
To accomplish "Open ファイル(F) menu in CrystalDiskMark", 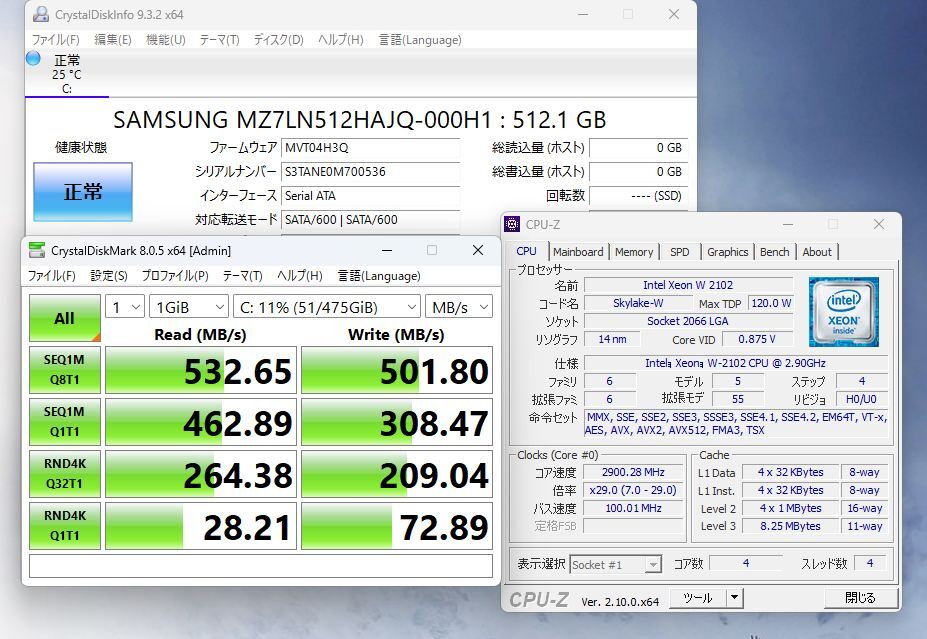I will pyautogui.click(x=52, y=275).
